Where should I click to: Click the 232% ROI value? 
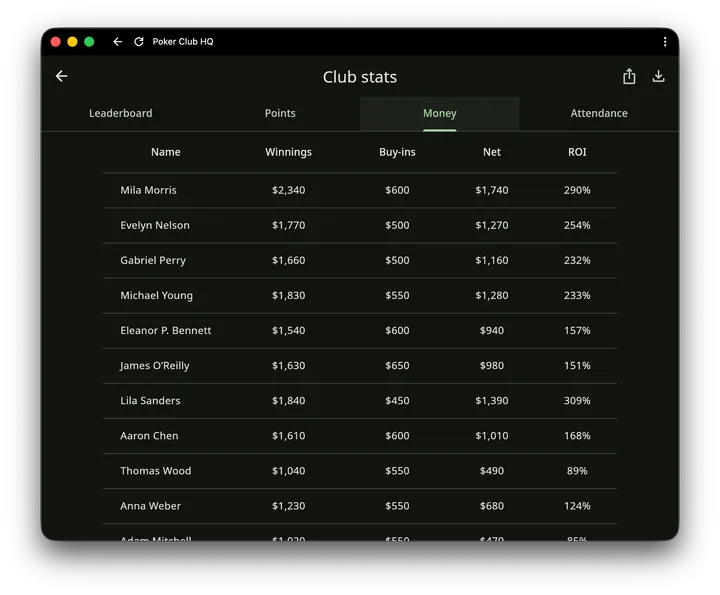point(577,260)
